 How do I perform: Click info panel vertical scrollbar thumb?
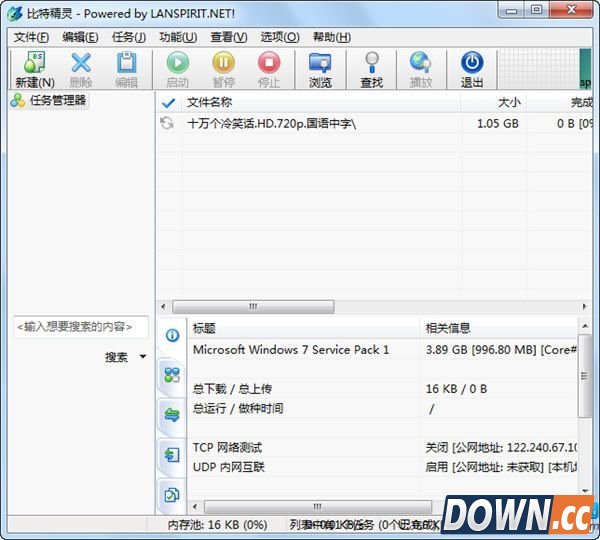pyautogui.click(x=585, y=376)
